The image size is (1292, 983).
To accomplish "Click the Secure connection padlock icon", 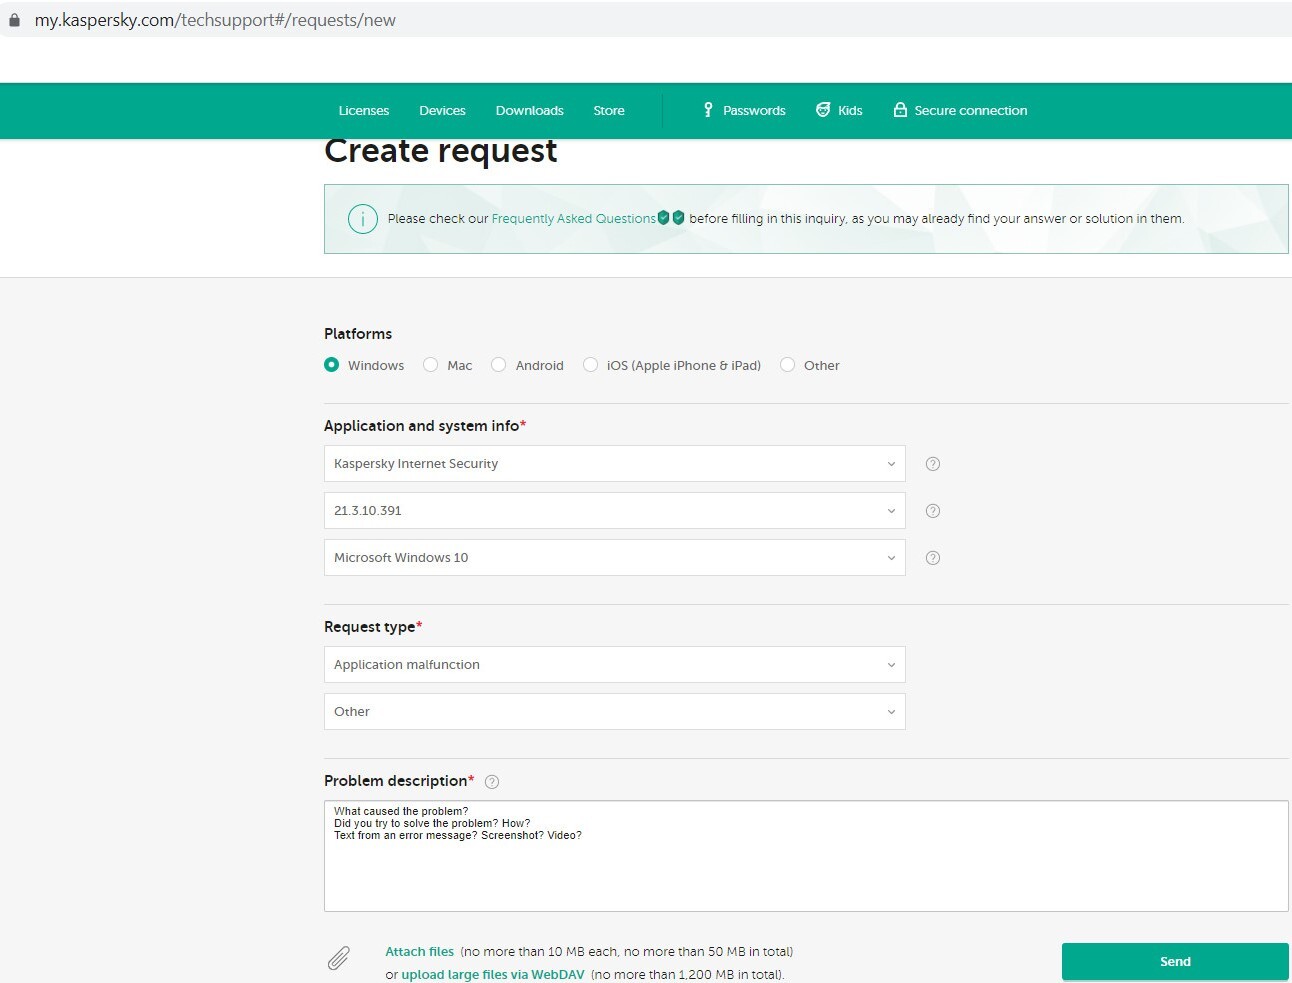I will point(900,110).
